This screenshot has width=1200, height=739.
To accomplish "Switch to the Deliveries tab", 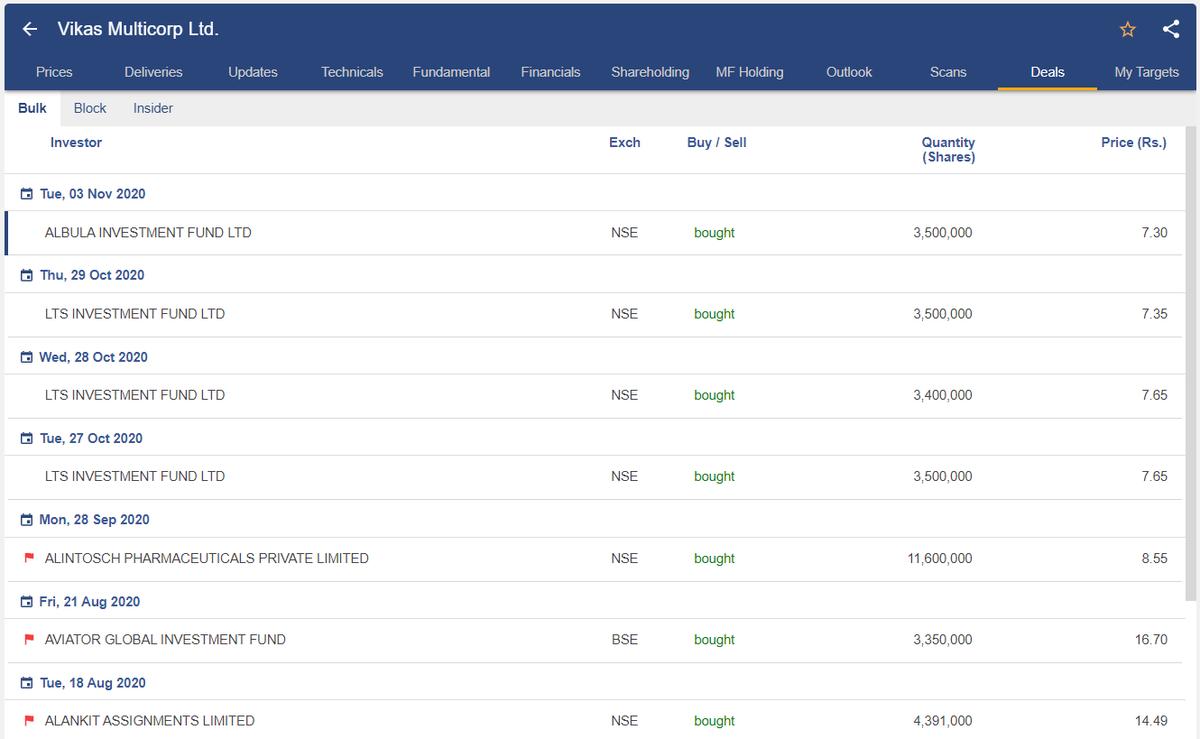I will click(x=153, y=72).
